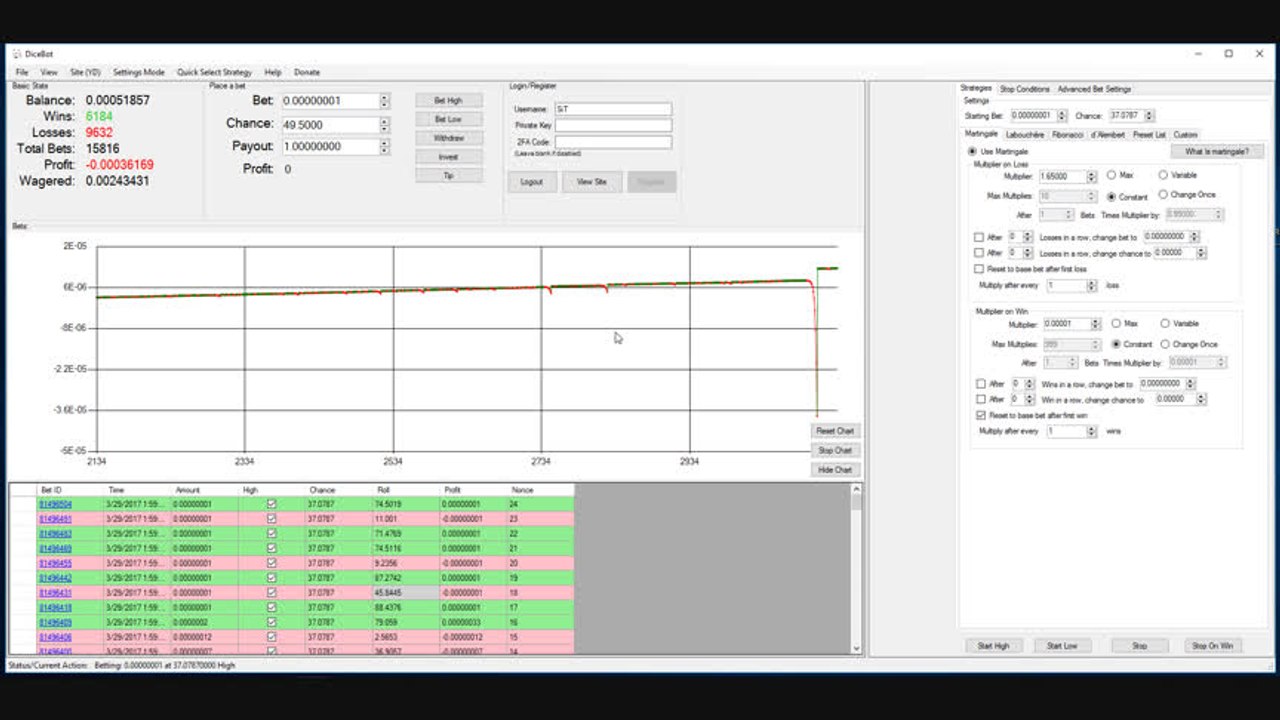Enable wins in a row change bet checkbox

point(980,384)
